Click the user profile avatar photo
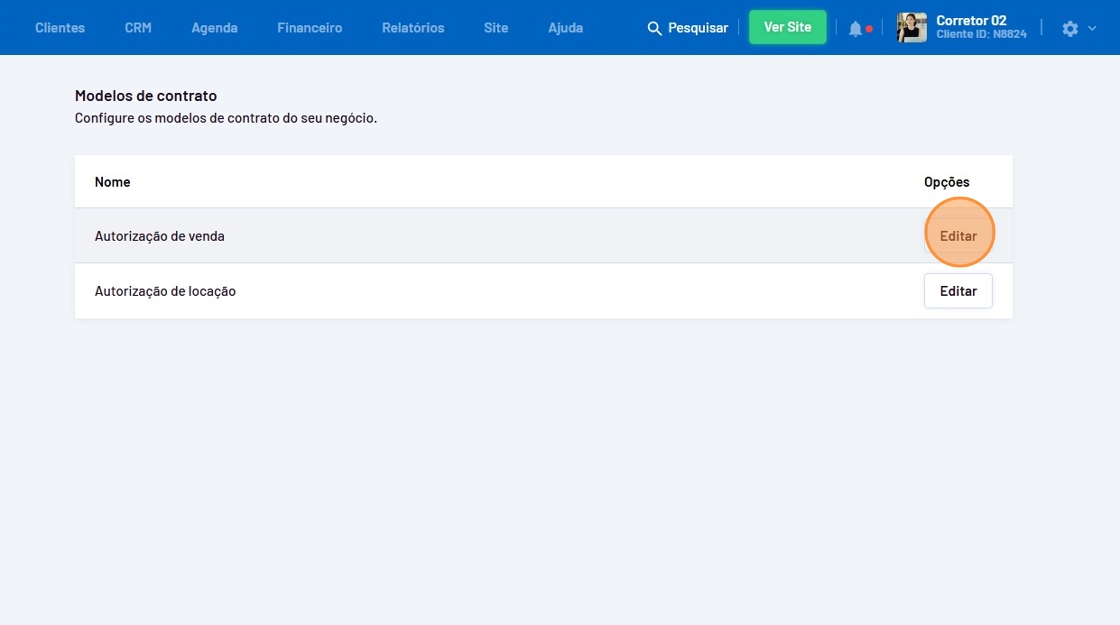The height and width of the screenshot is (625, 1120). 911,28
